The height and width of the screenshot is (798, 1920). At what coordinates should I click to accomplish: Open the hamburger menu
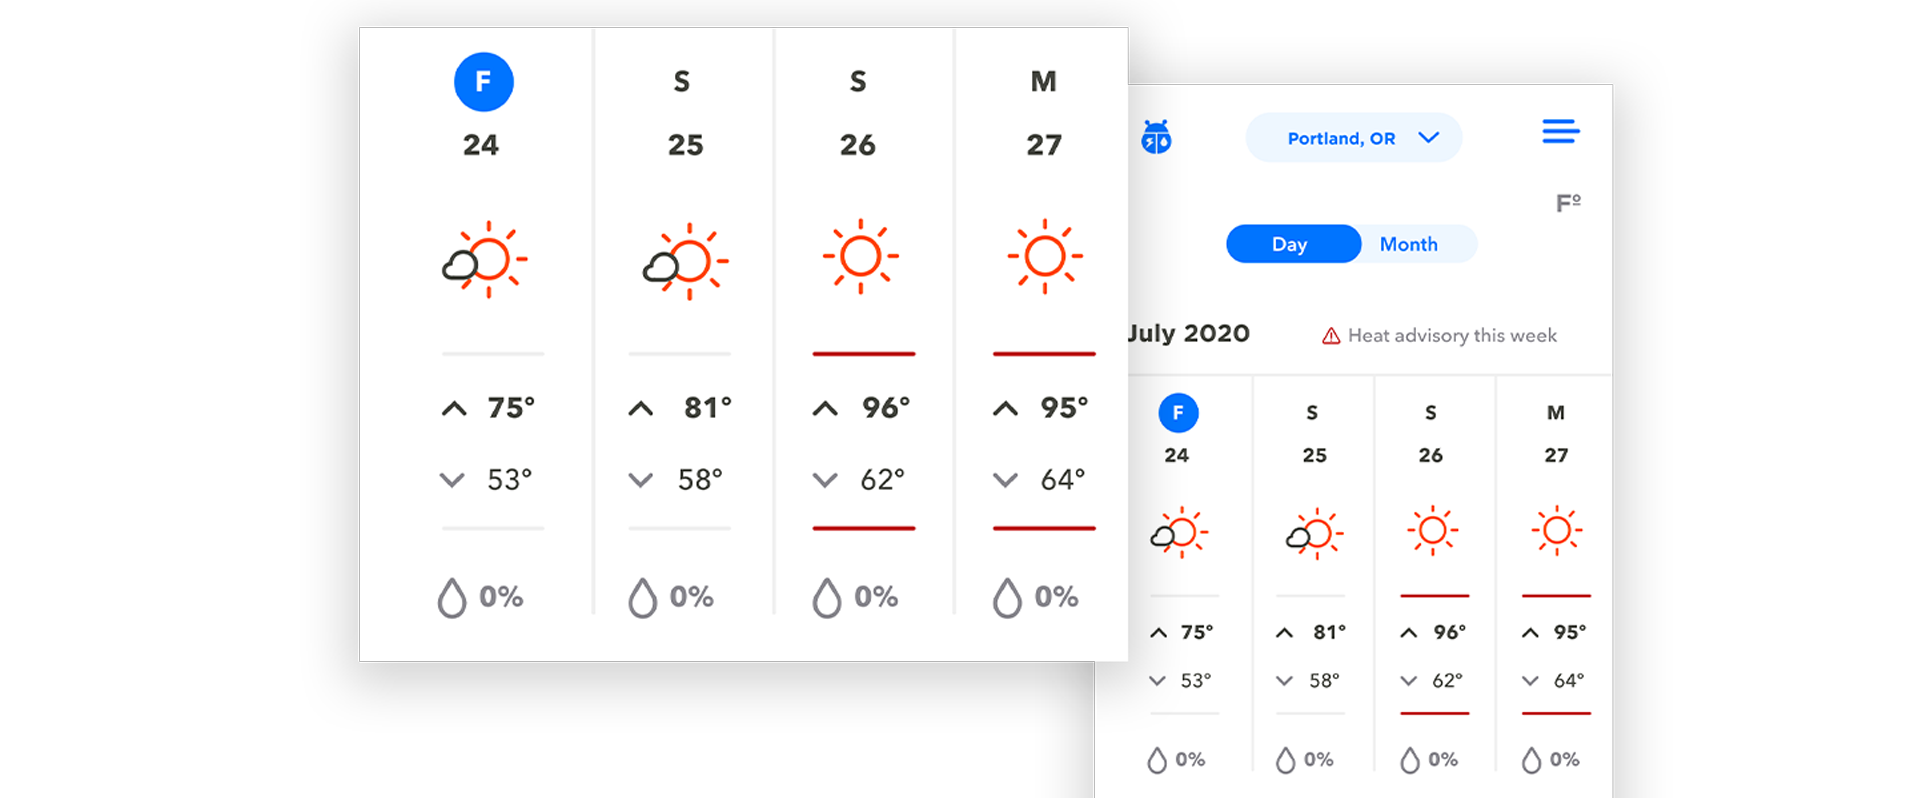1560,132
